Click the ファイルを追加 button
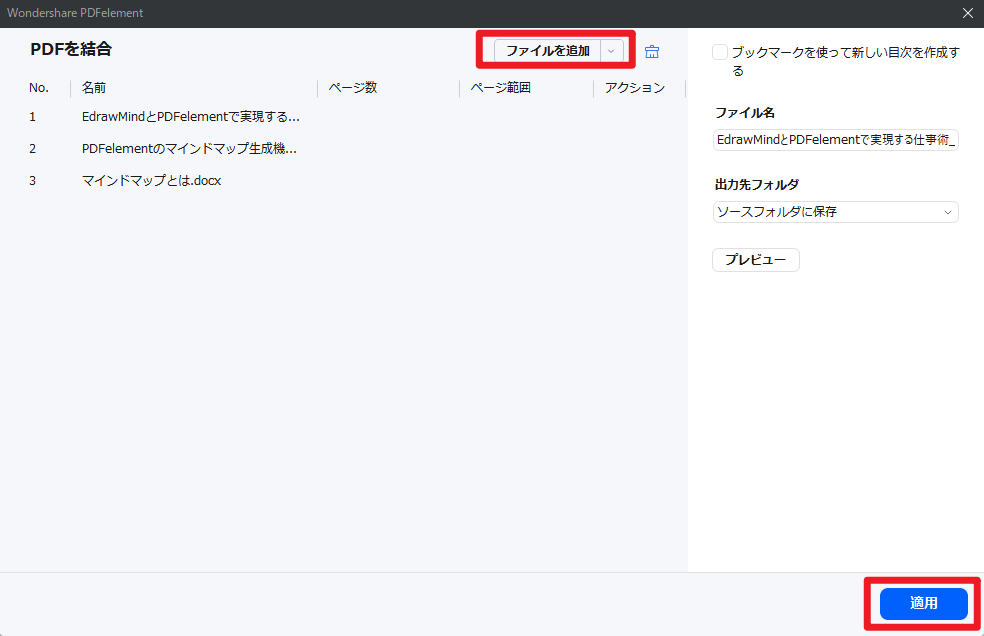This screenshot has width=984, height=636. (x=547, y=51)
